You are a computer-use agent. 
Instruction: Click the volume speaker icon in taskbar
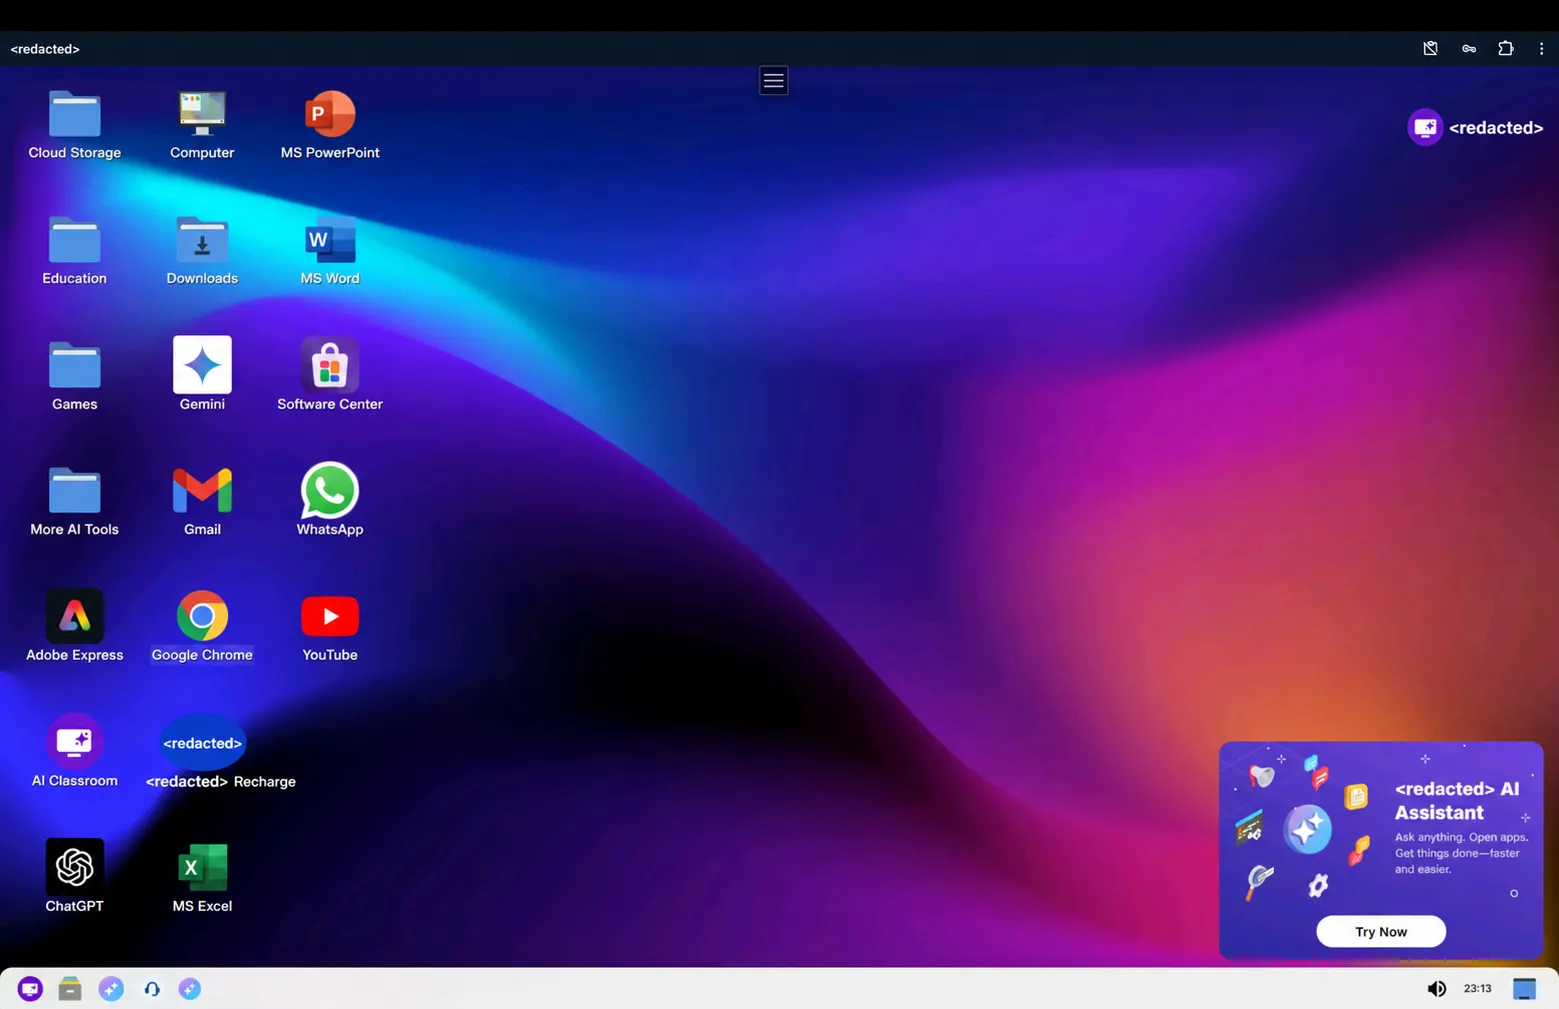1436,989
